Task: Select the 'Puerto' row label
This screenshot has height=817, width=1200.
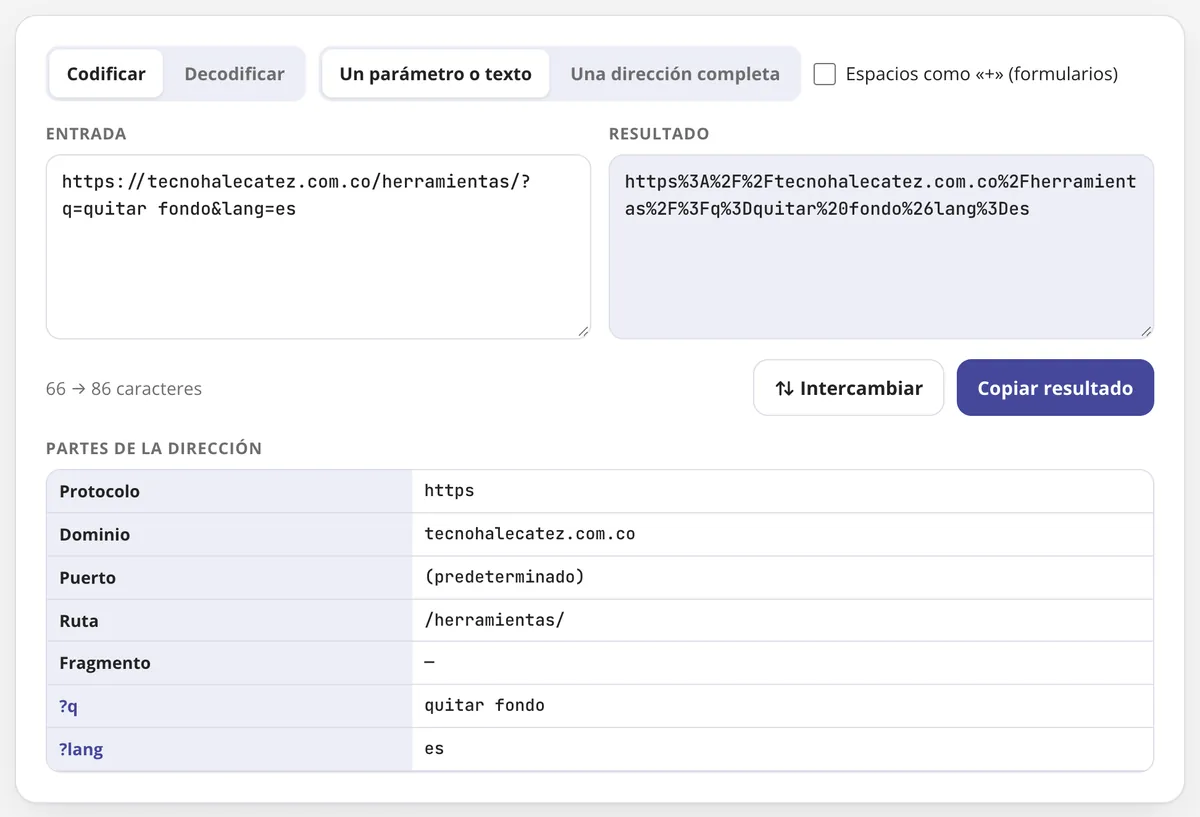Action: (x=229, y=577)
